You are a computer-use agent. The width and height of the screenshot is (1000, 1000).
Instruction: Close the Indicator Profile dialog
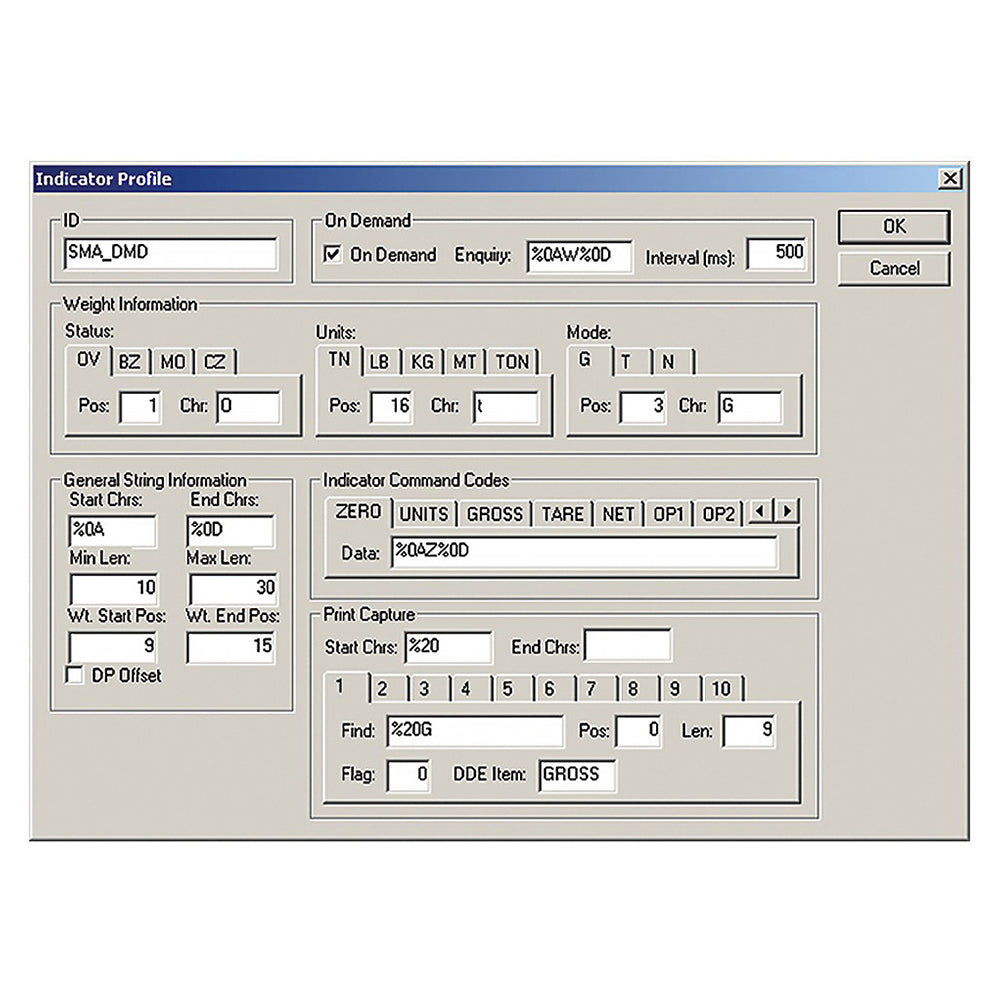[950, 179]
